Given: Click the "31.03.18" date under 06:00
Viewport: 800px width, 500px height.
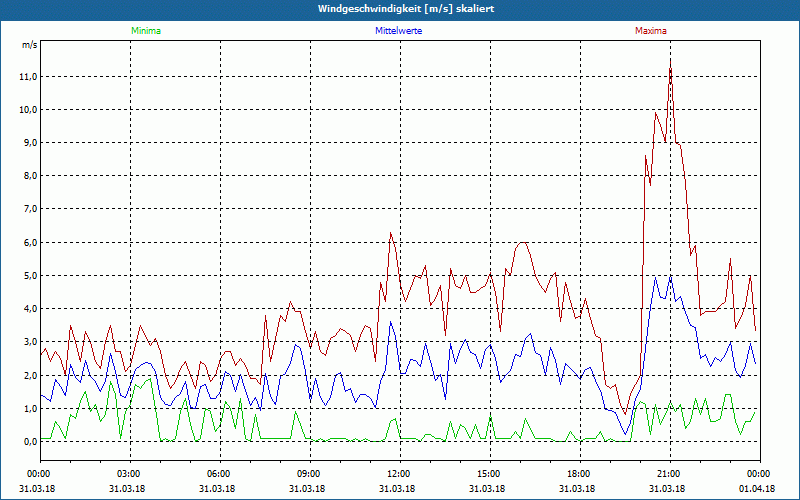Looking at the screenshot, I should 217,489.
